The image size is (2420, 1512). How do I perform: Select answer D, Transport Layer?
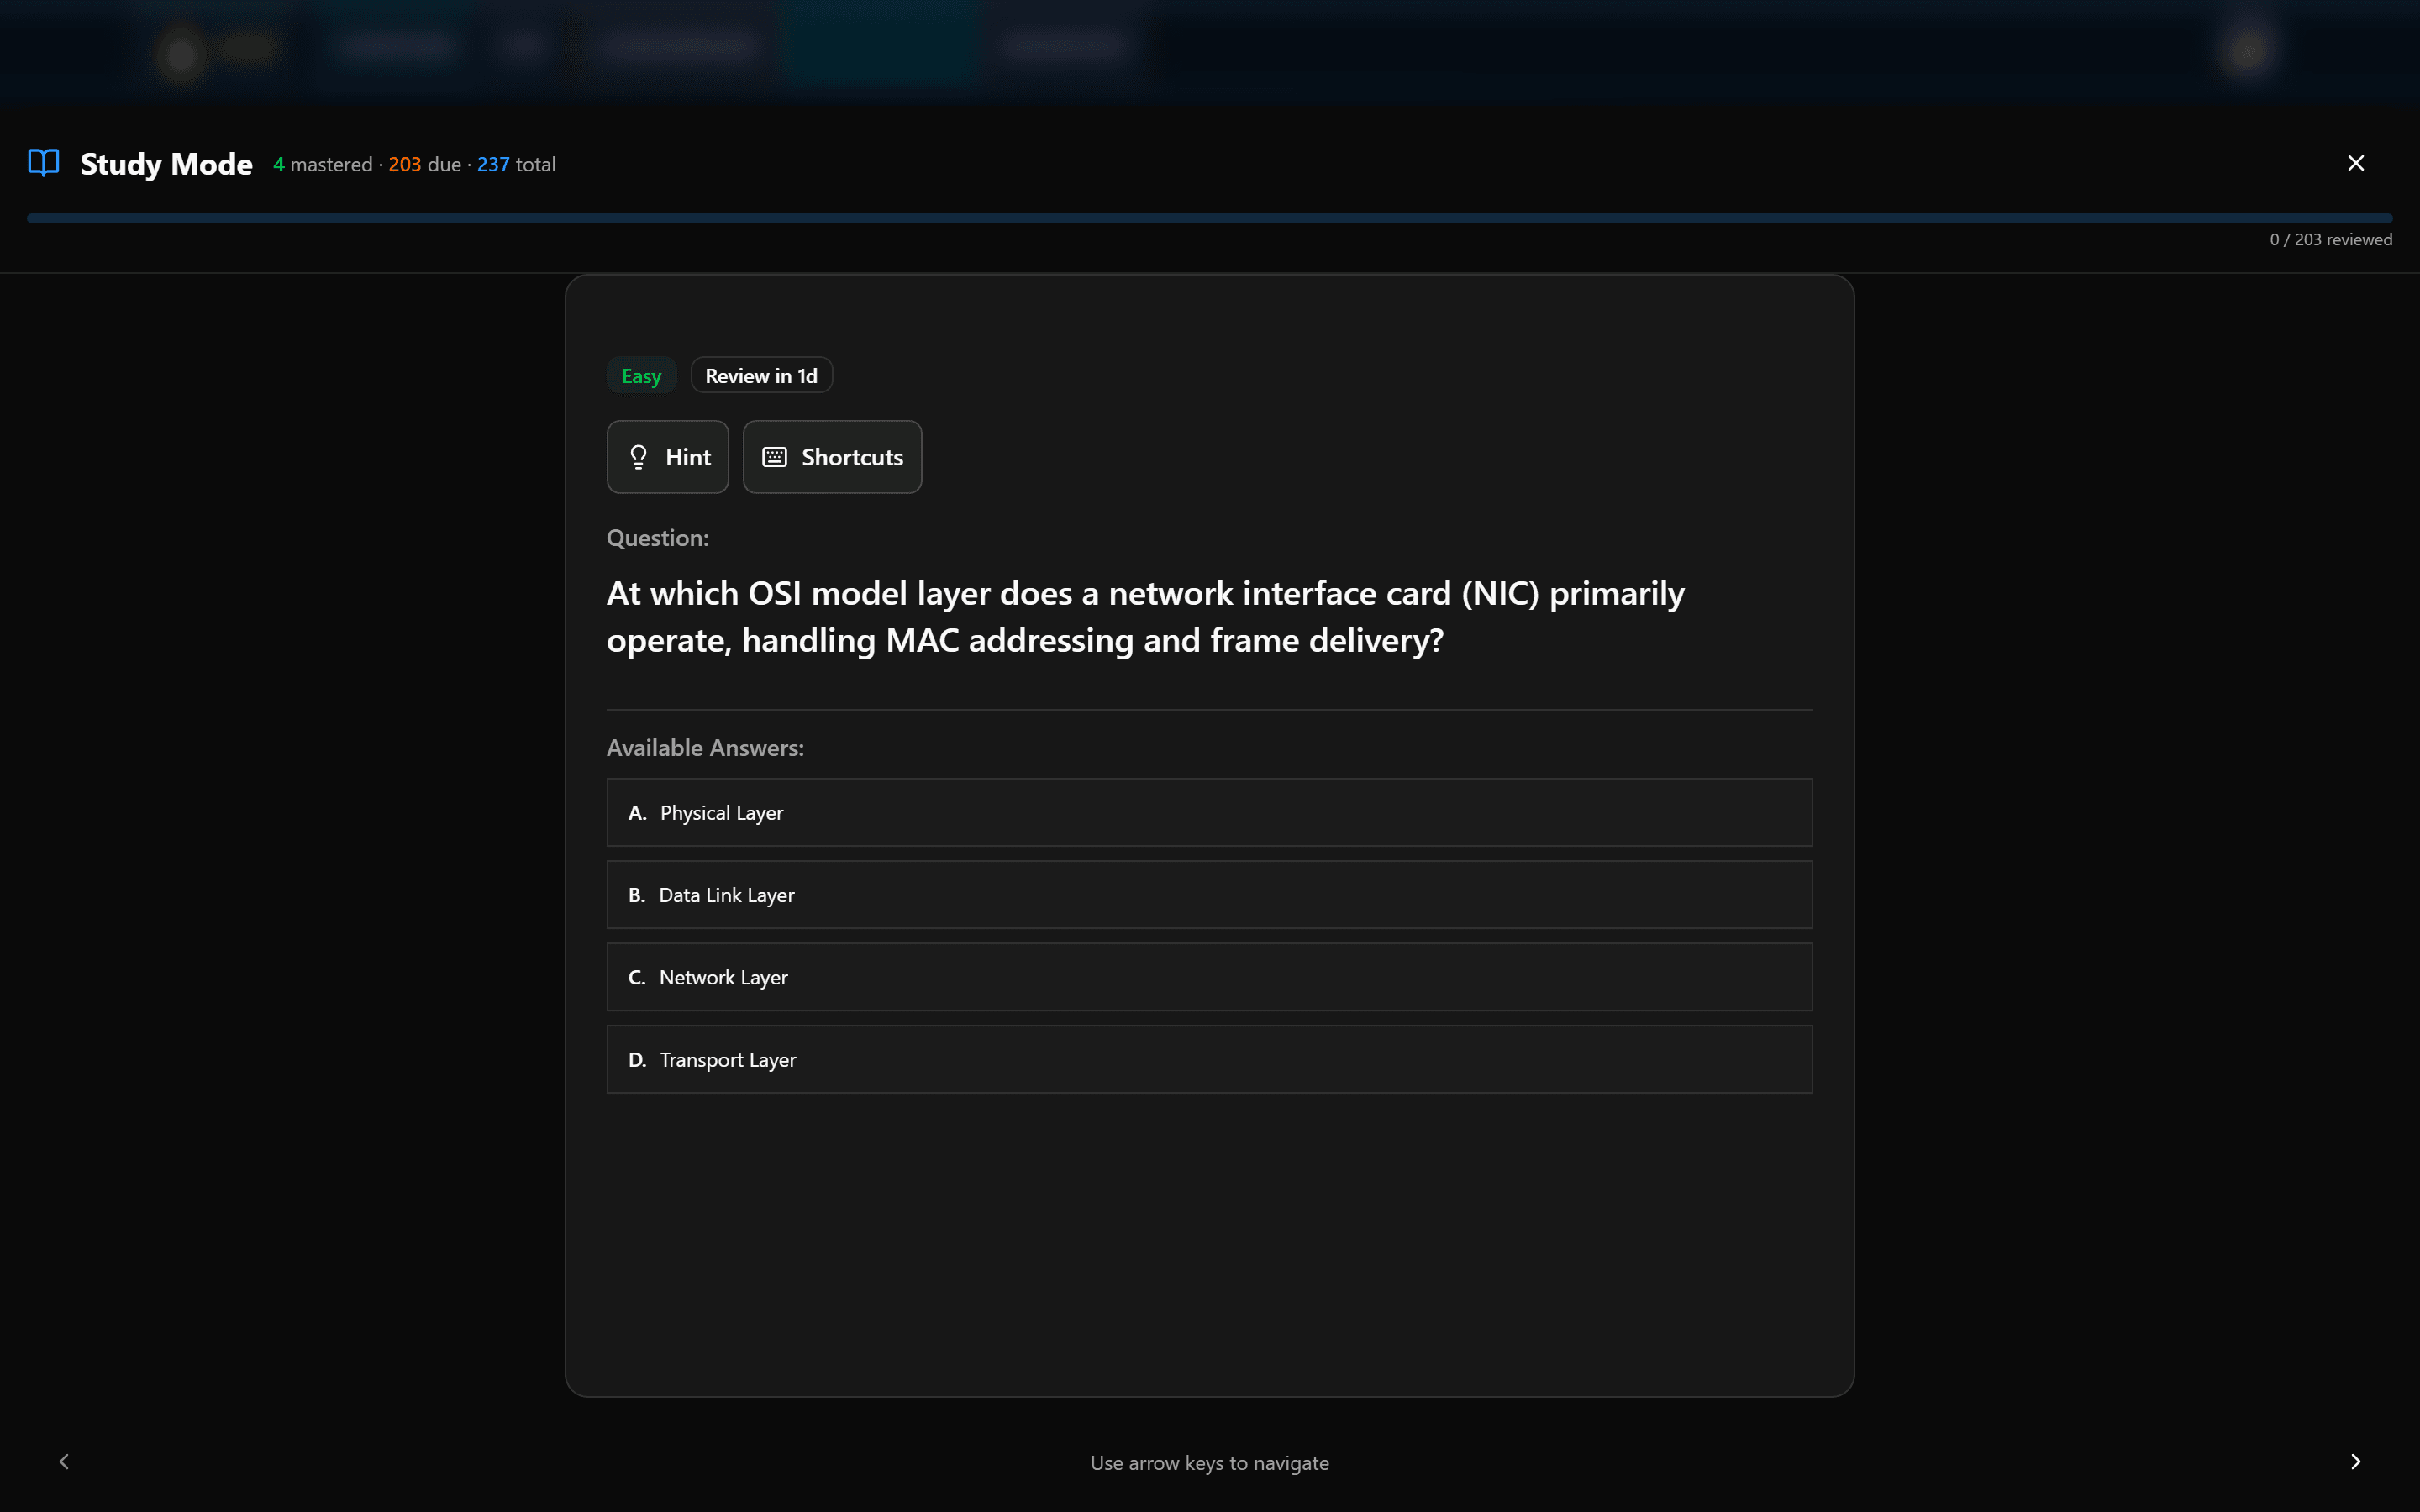pos(1208,1058)
